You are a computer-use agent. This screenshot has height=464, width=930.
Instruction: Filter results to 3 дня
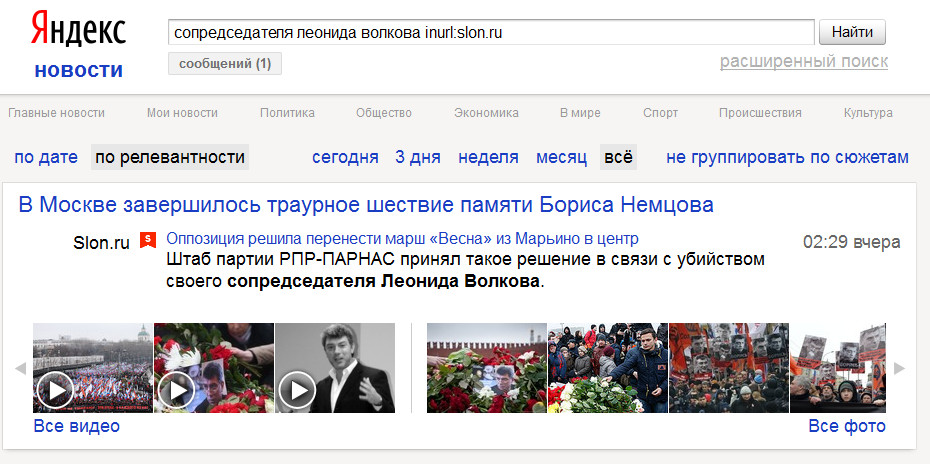(418, 157)
